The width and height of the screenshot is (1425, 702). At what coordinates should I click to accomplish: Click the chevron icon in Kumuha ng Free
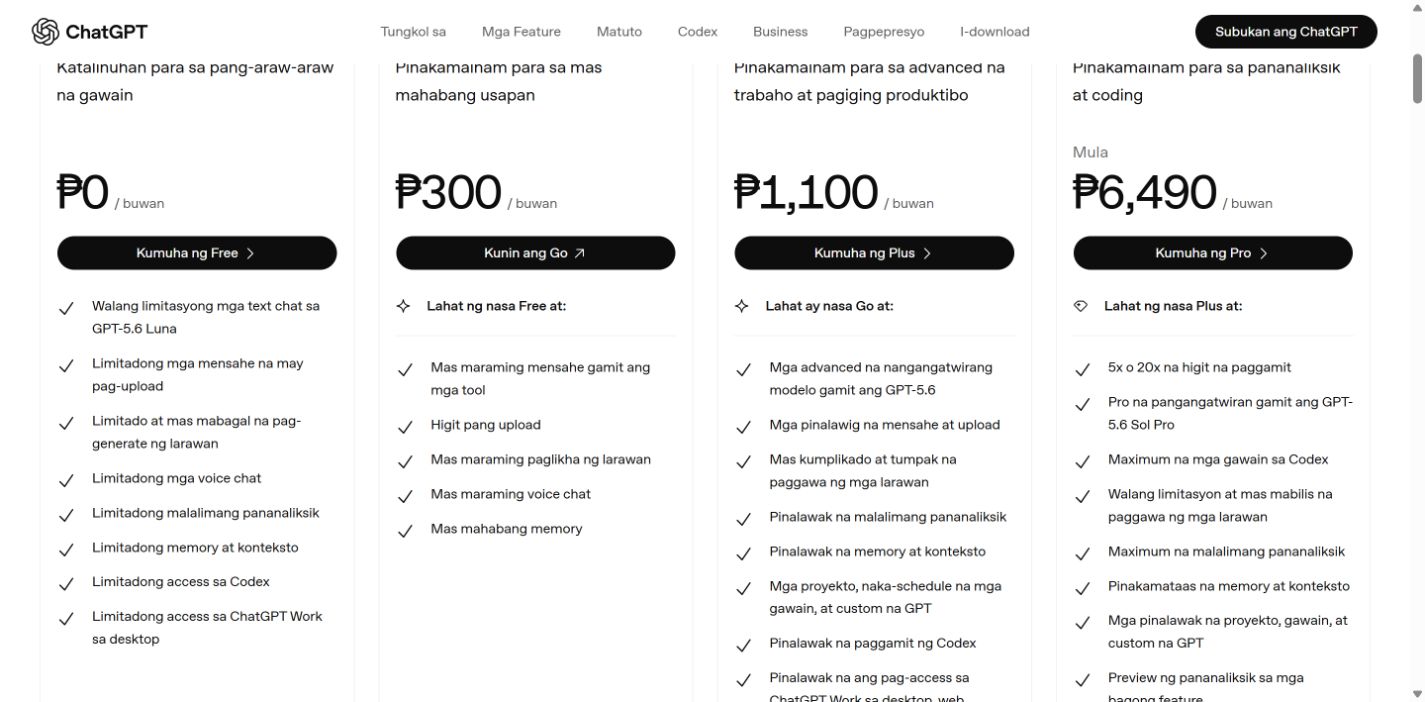[x=250, y=254]
